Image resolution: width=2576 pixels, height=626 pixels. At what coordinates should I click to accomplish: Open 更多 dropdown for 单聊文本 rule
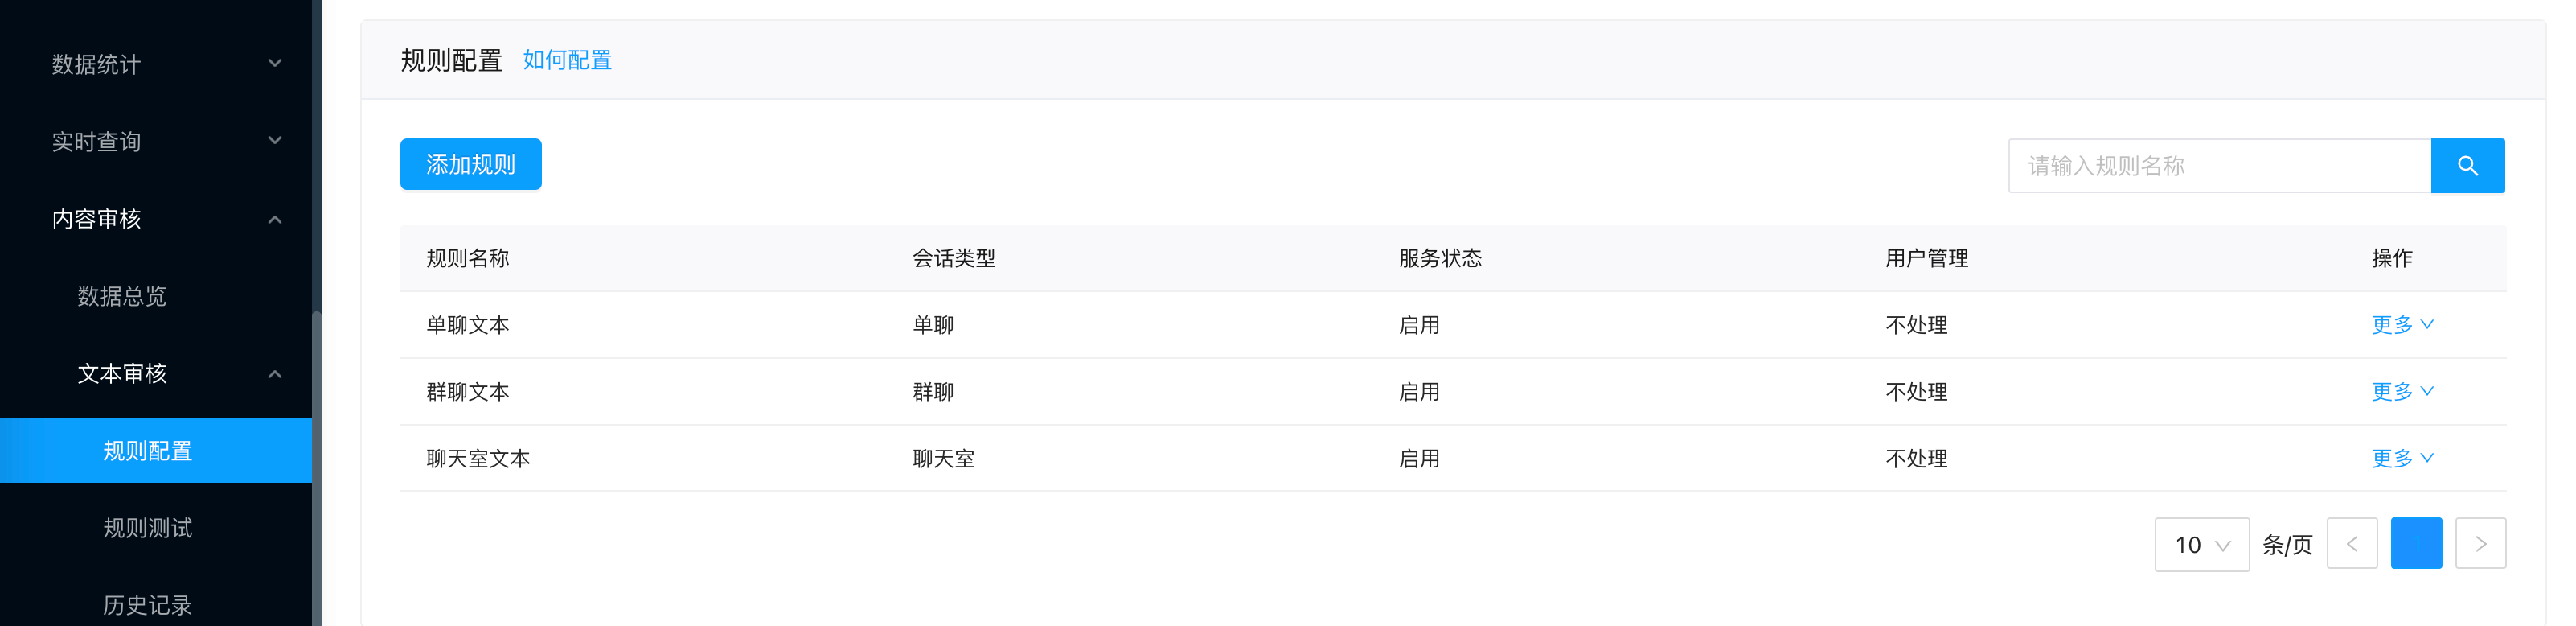(x=2402, y=324)
